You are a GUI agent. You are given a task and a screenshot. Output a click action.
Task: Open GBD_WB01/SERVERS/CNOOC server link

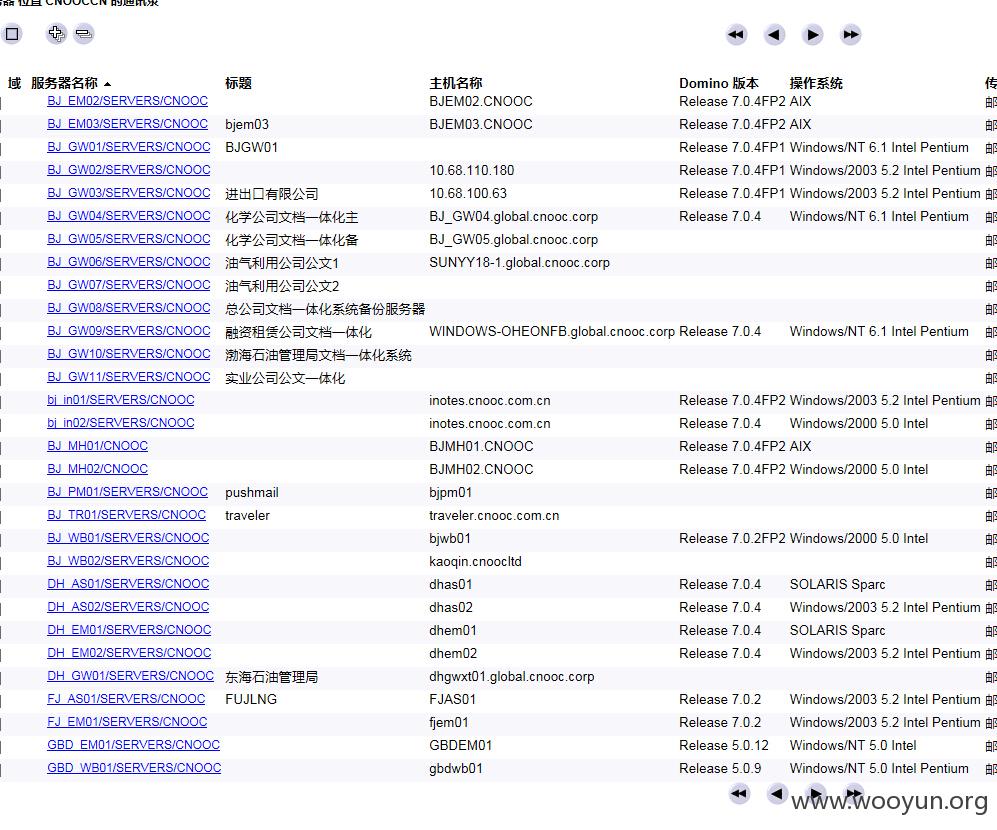tap(134, 768)
